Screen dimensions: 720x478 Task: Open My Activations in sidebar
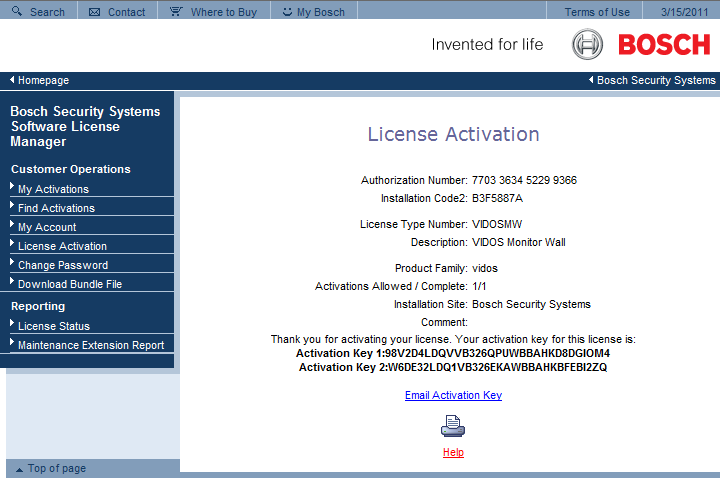[x=53, y=189]
